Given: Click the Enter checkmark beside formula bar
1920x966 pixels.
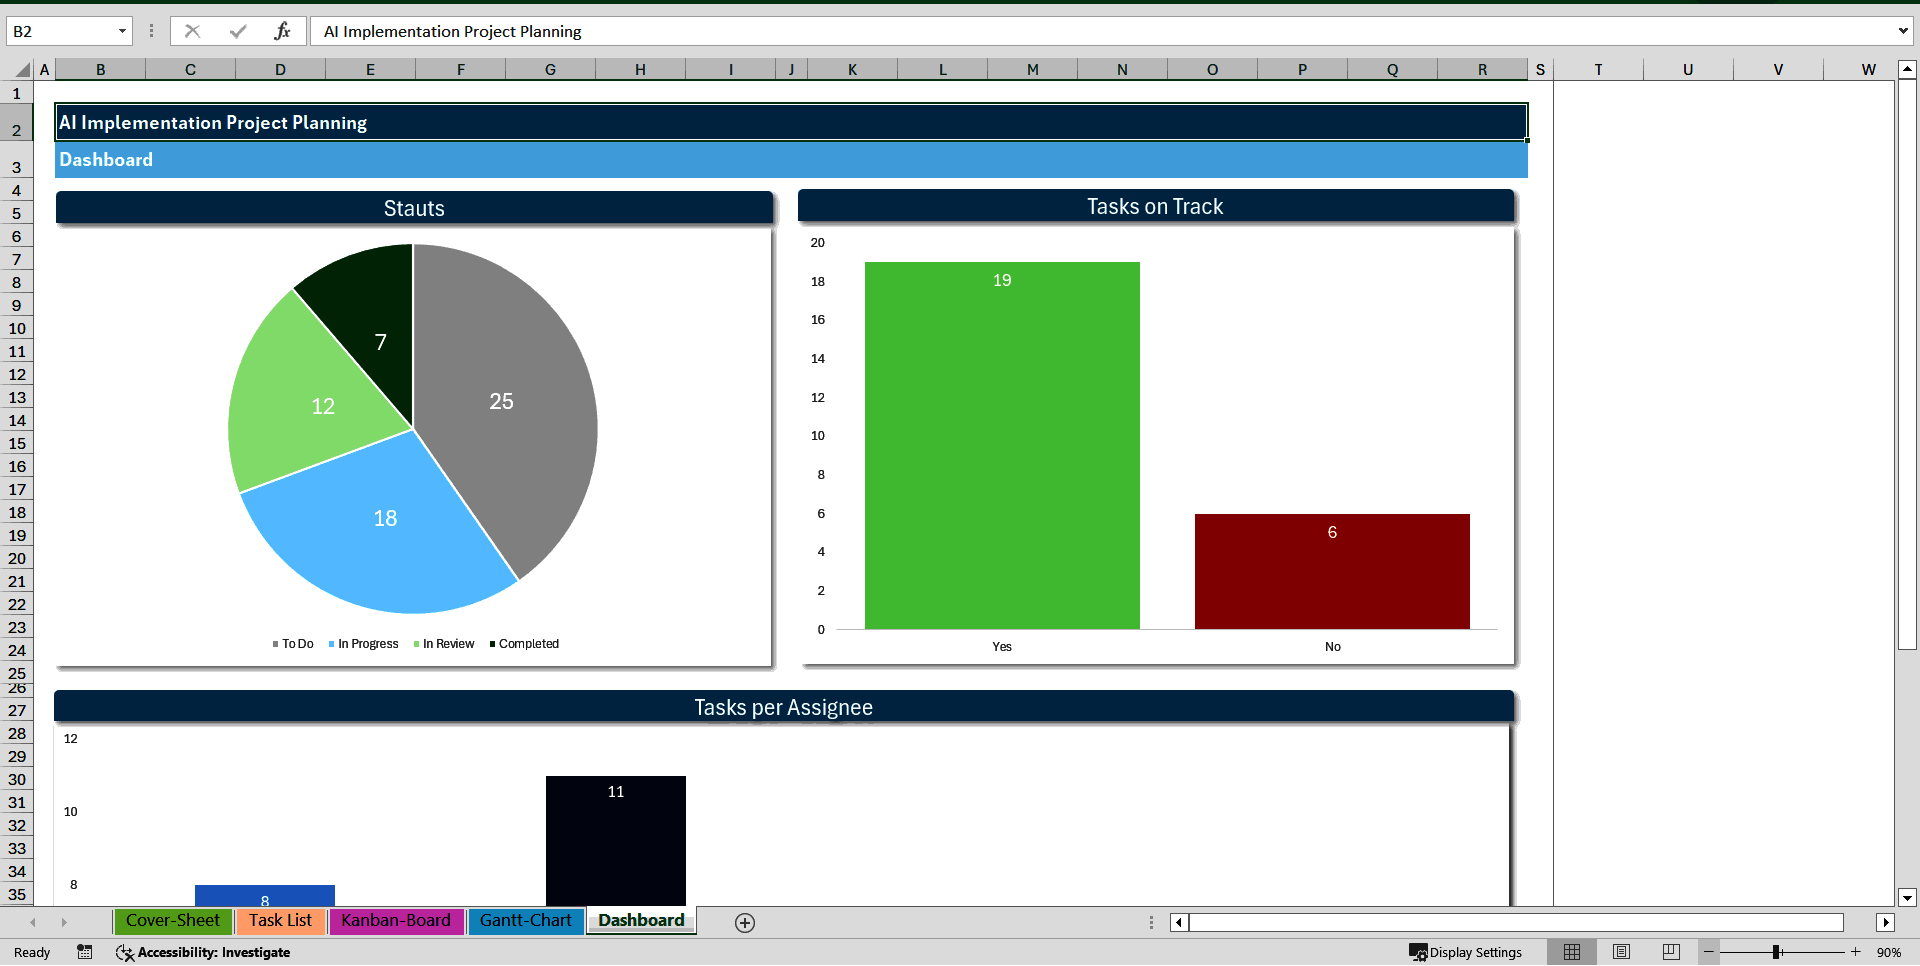Looking at the screenshot, I should tap(237, 31).
